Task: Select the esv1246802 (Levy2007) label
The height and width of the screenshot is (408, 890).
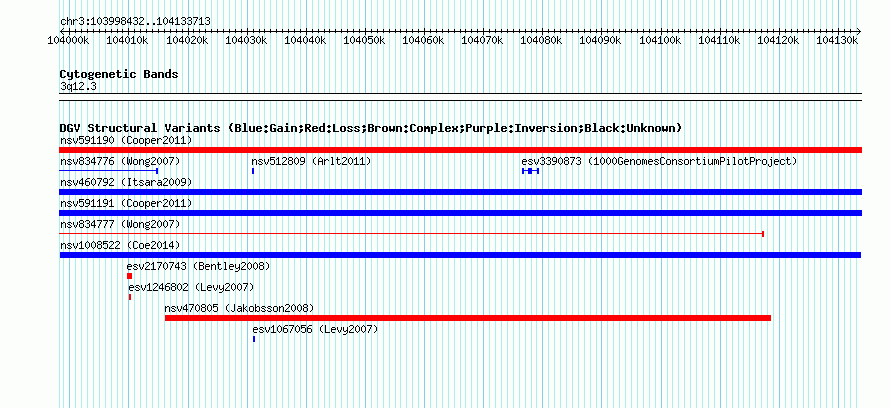Action: pos(191,287)
